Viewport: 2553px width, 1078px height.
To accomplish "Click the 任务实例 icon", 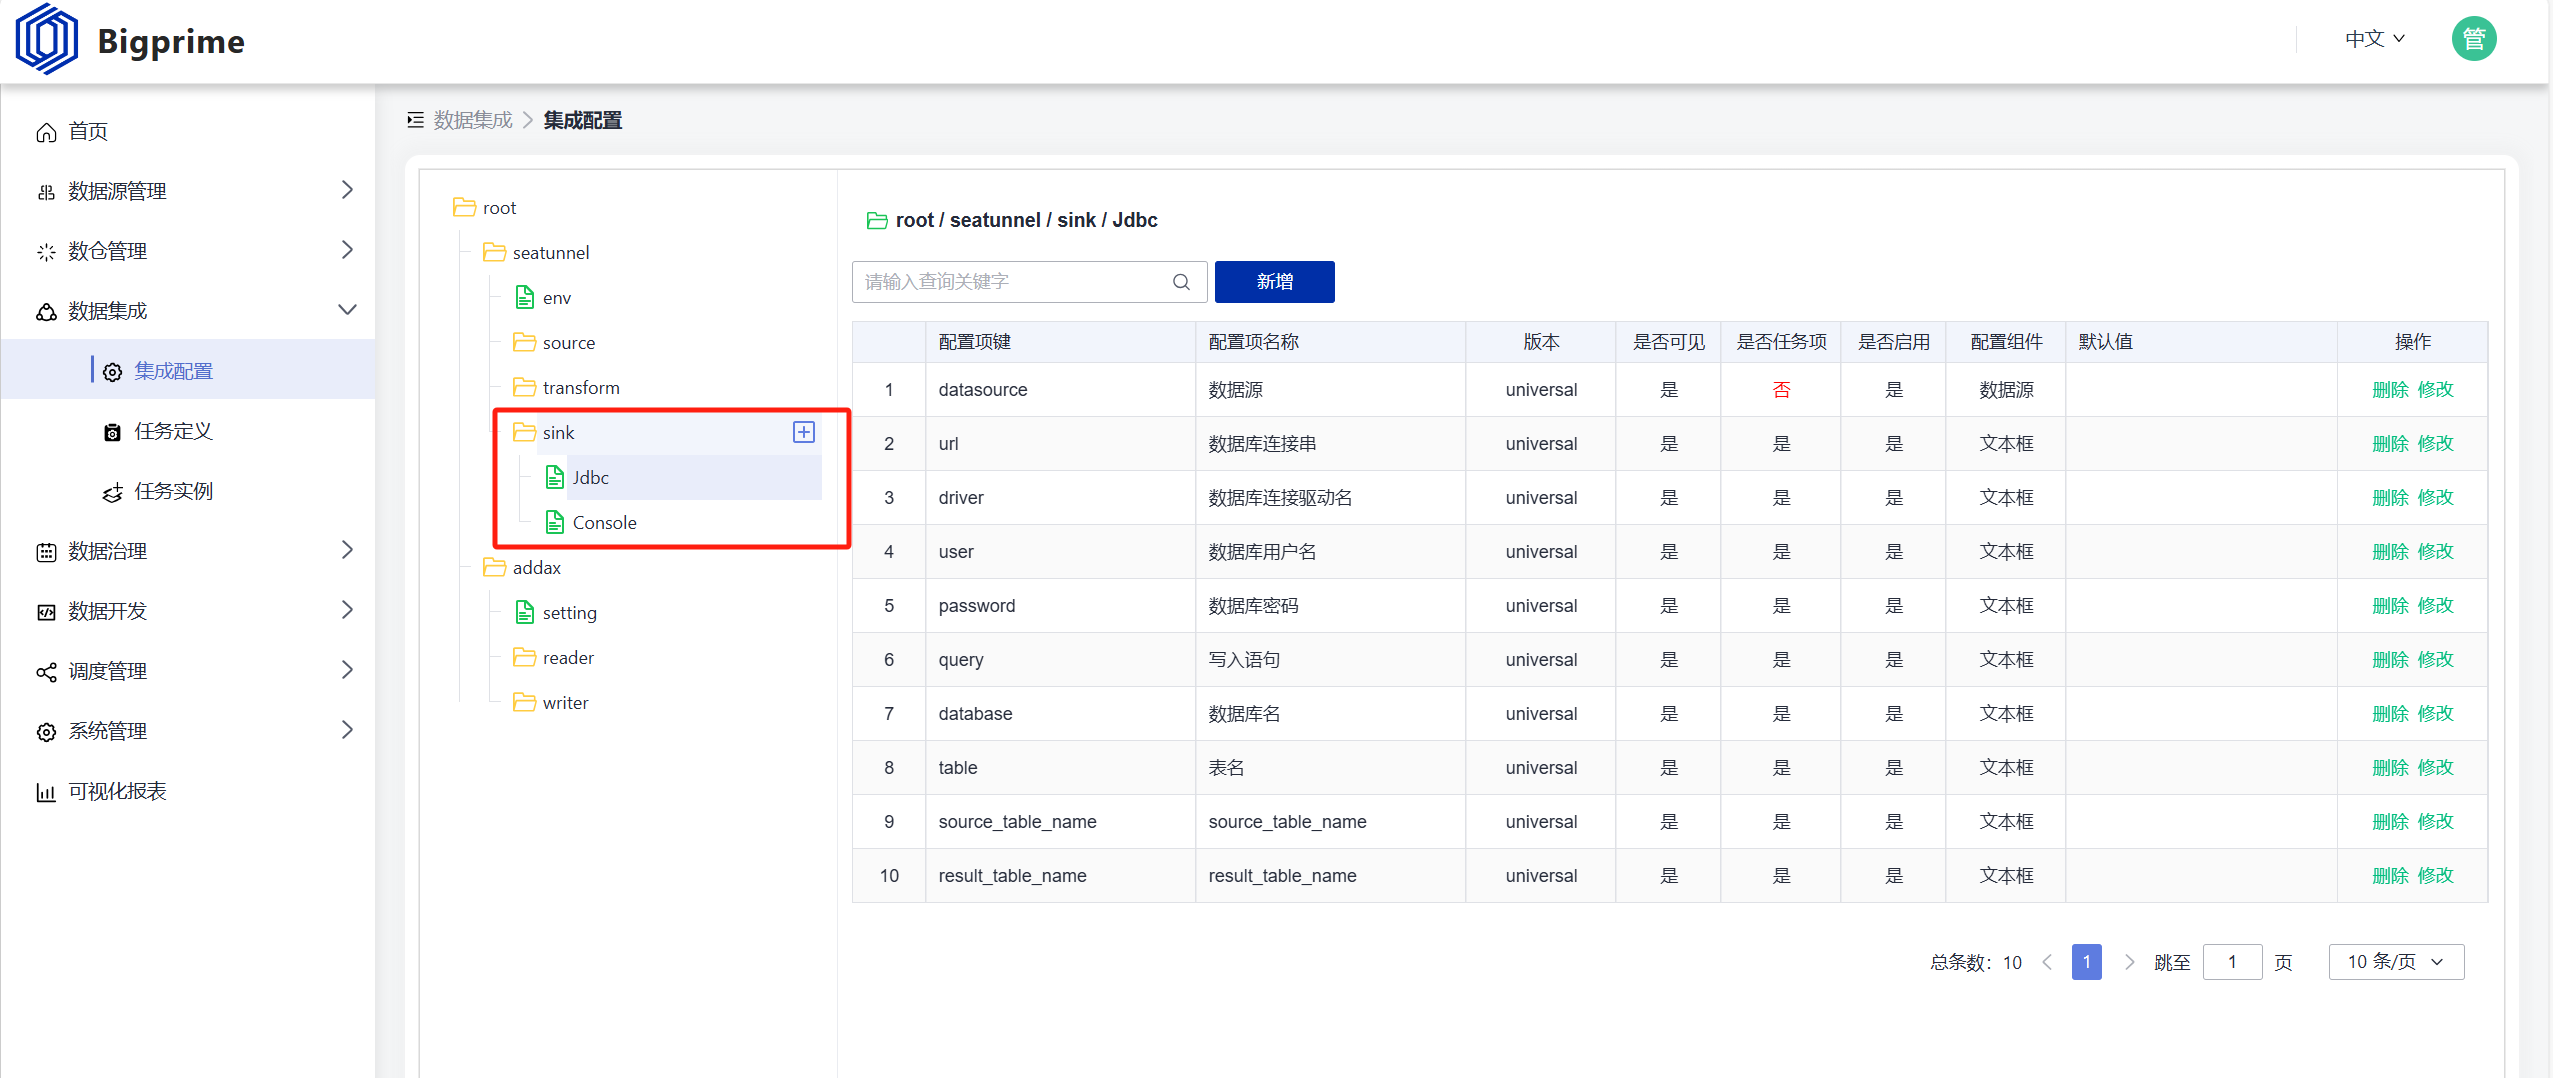I will [113, 492].
